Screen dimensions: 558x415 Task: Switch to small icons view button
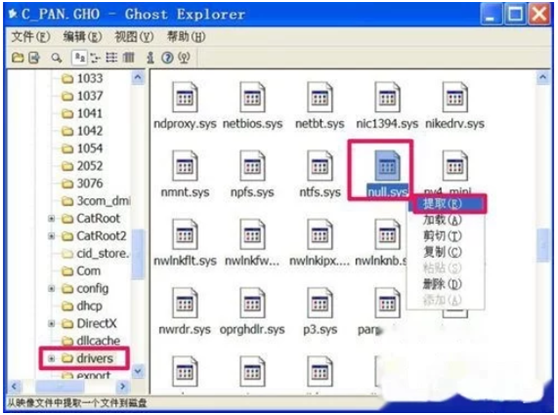pos(95,58)
